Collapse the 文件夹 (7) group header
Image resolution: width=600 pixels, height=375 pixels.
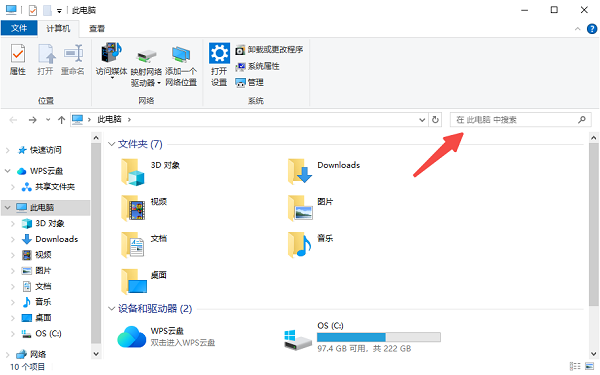[111, 144]
